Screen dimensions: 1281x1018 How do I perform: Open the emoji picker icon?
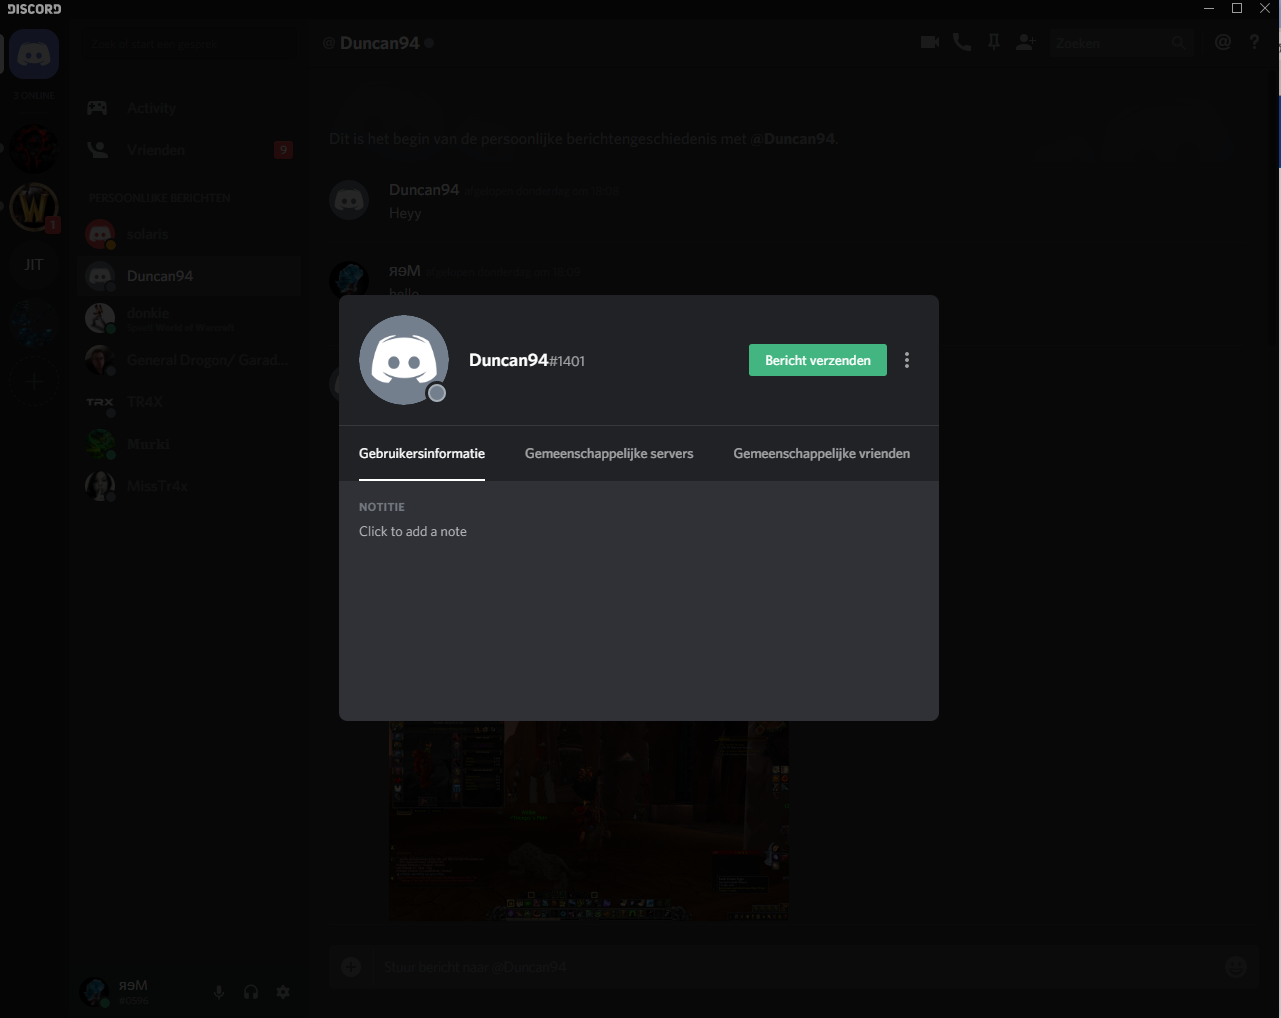[1236, 966]
